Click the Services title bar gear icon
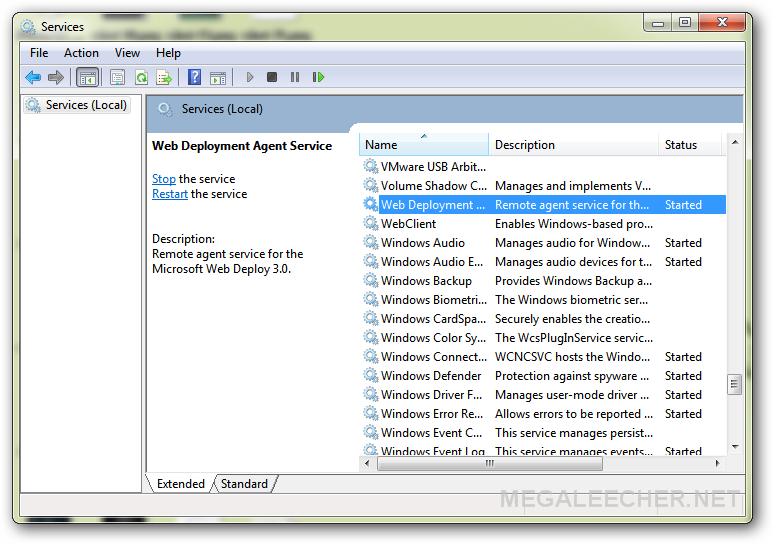Screen dimensions: 773x544 (x=28, y=27)
